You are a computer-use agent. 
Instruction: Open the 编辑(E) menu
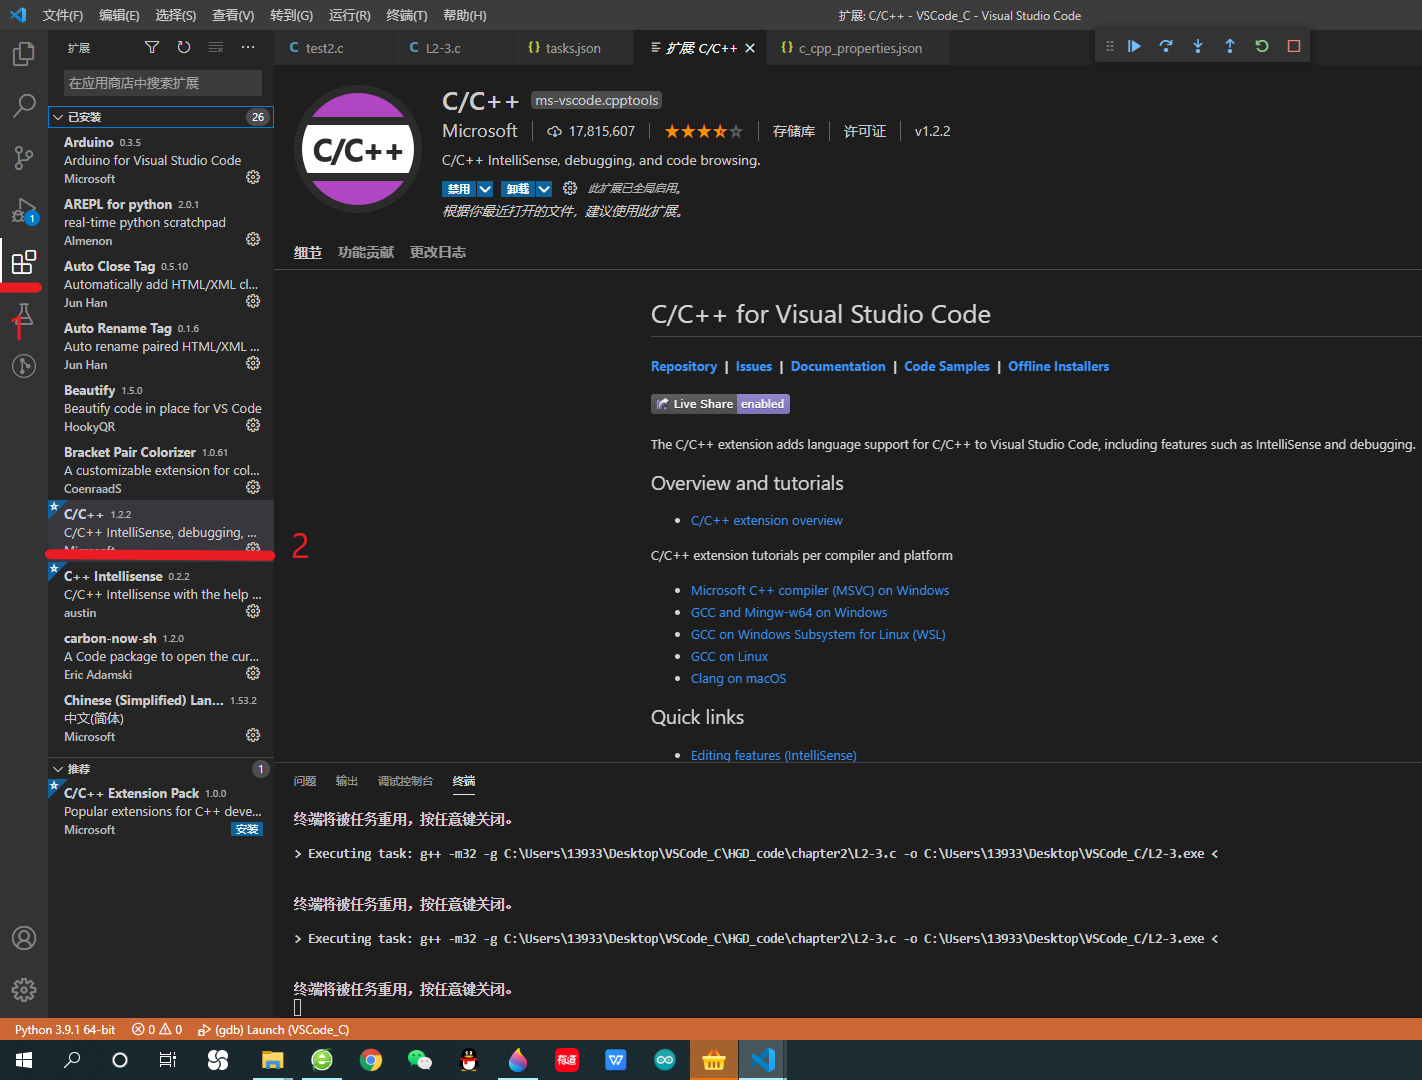(119, 15)
